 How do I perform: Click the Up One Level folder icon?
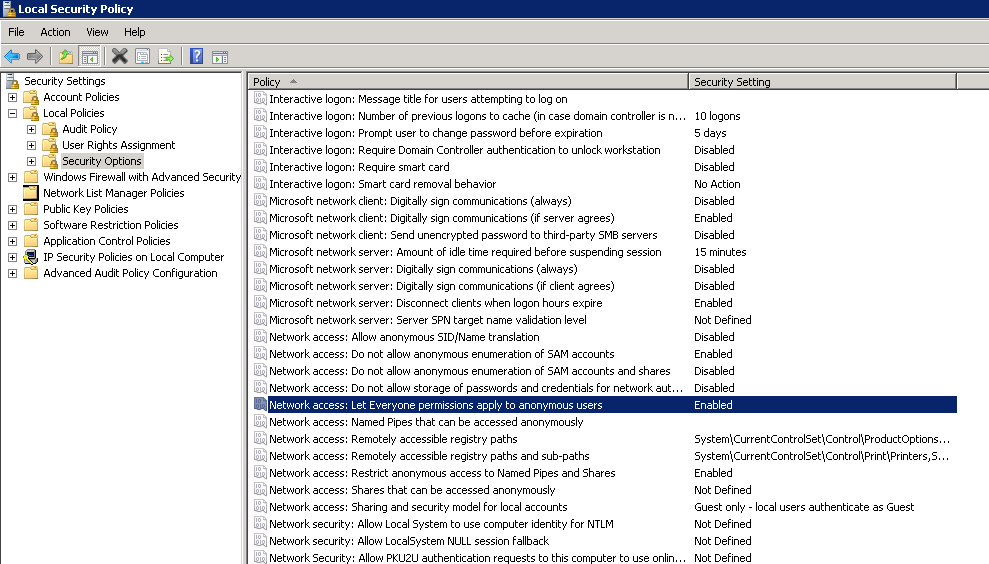point(66,56)
